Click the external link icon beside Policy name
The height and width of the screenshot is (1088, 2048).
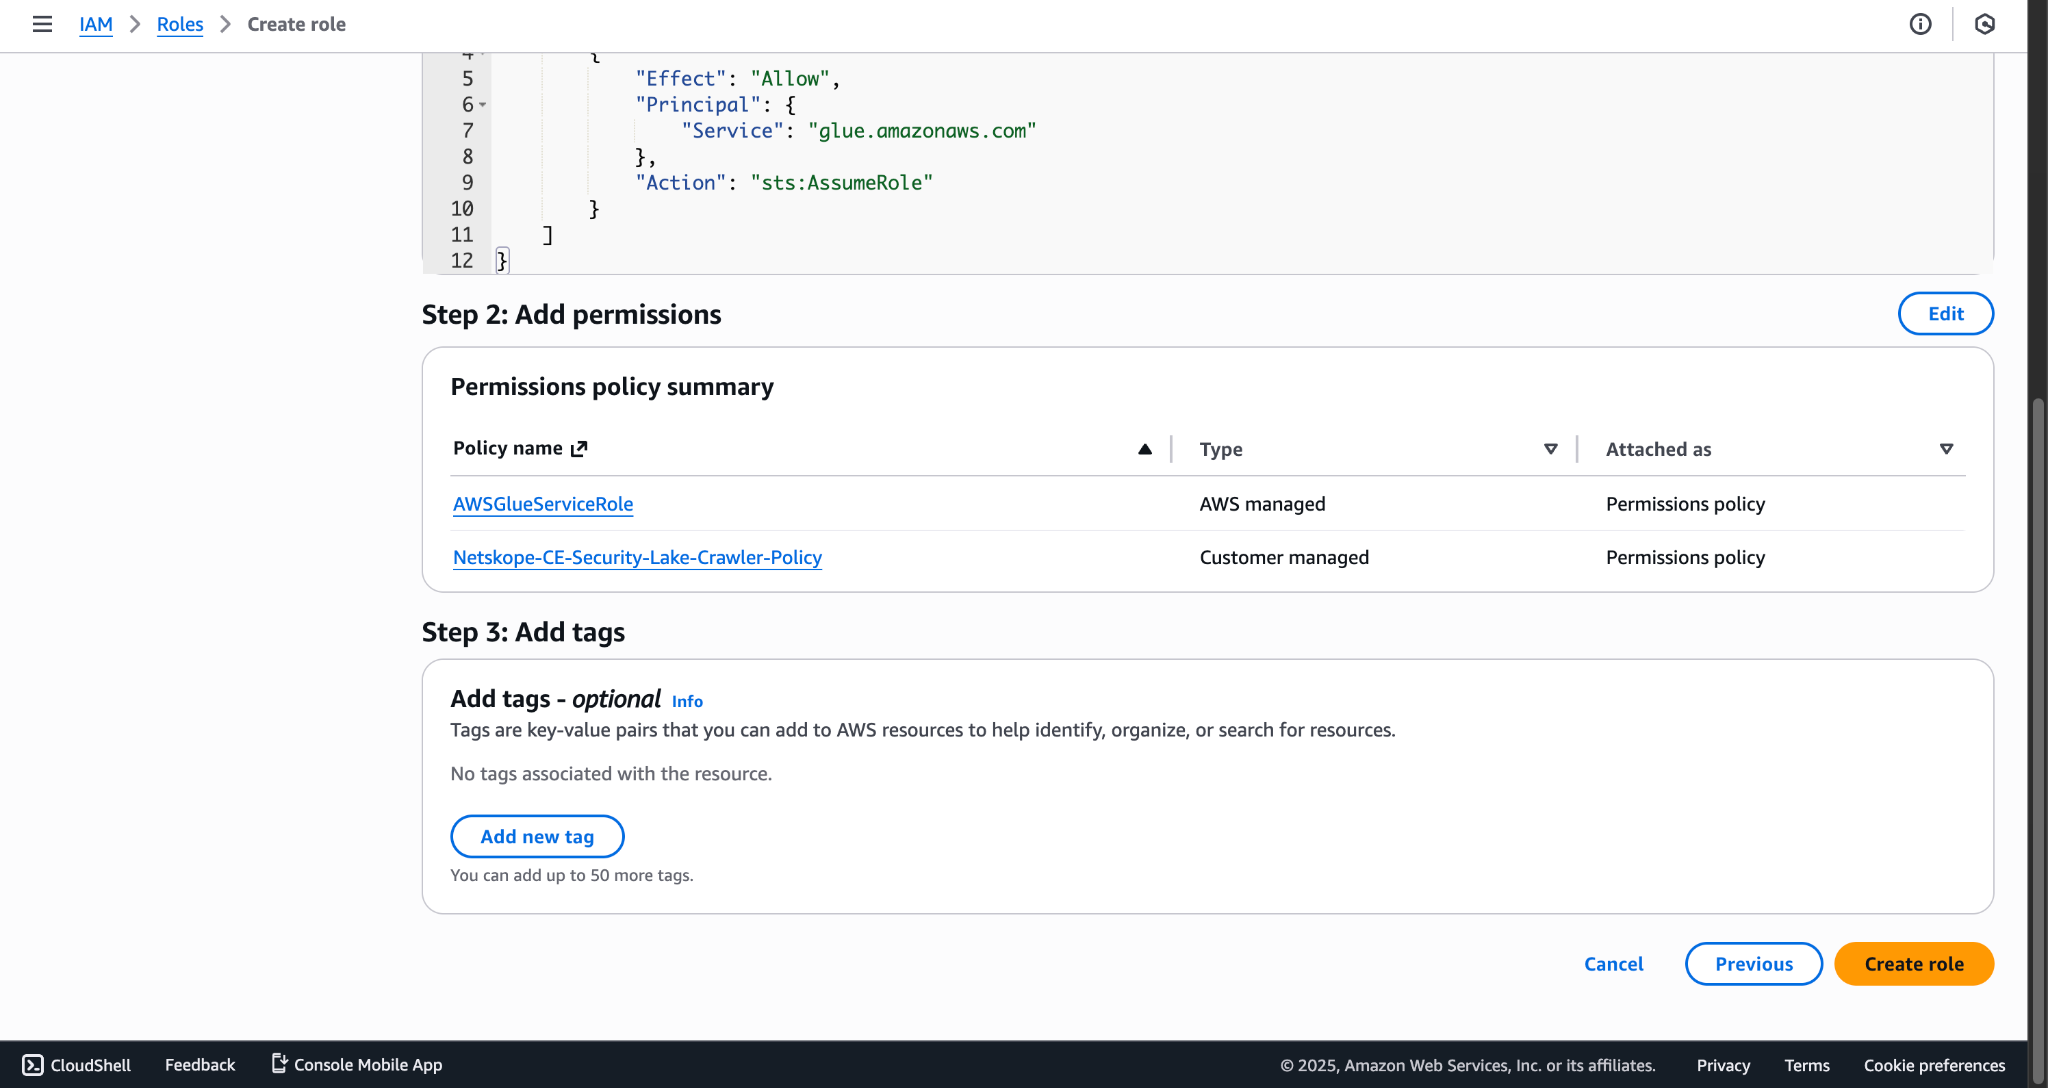pyautogui.click(x=579, y=449)
